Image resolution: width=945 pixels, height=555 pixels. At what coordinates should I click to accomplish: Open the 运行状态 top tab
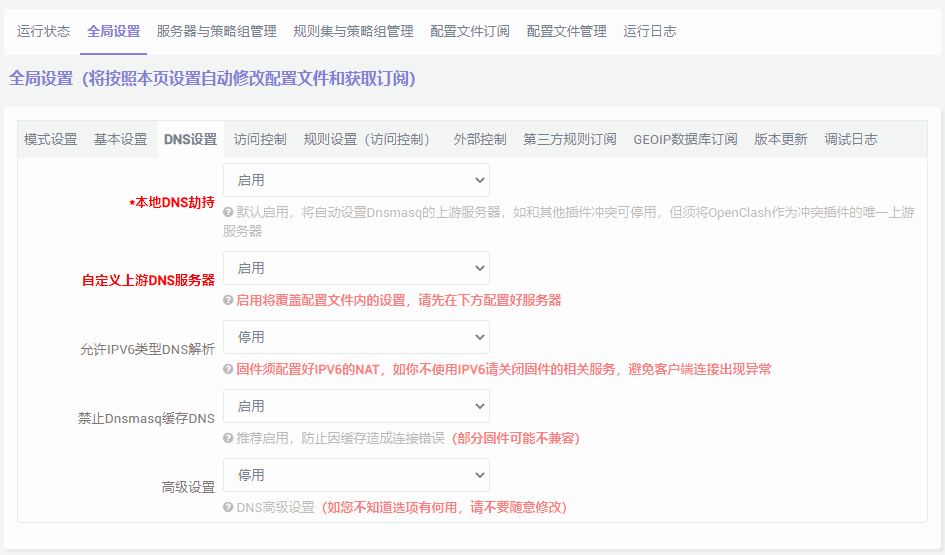[x=43, y=31]
